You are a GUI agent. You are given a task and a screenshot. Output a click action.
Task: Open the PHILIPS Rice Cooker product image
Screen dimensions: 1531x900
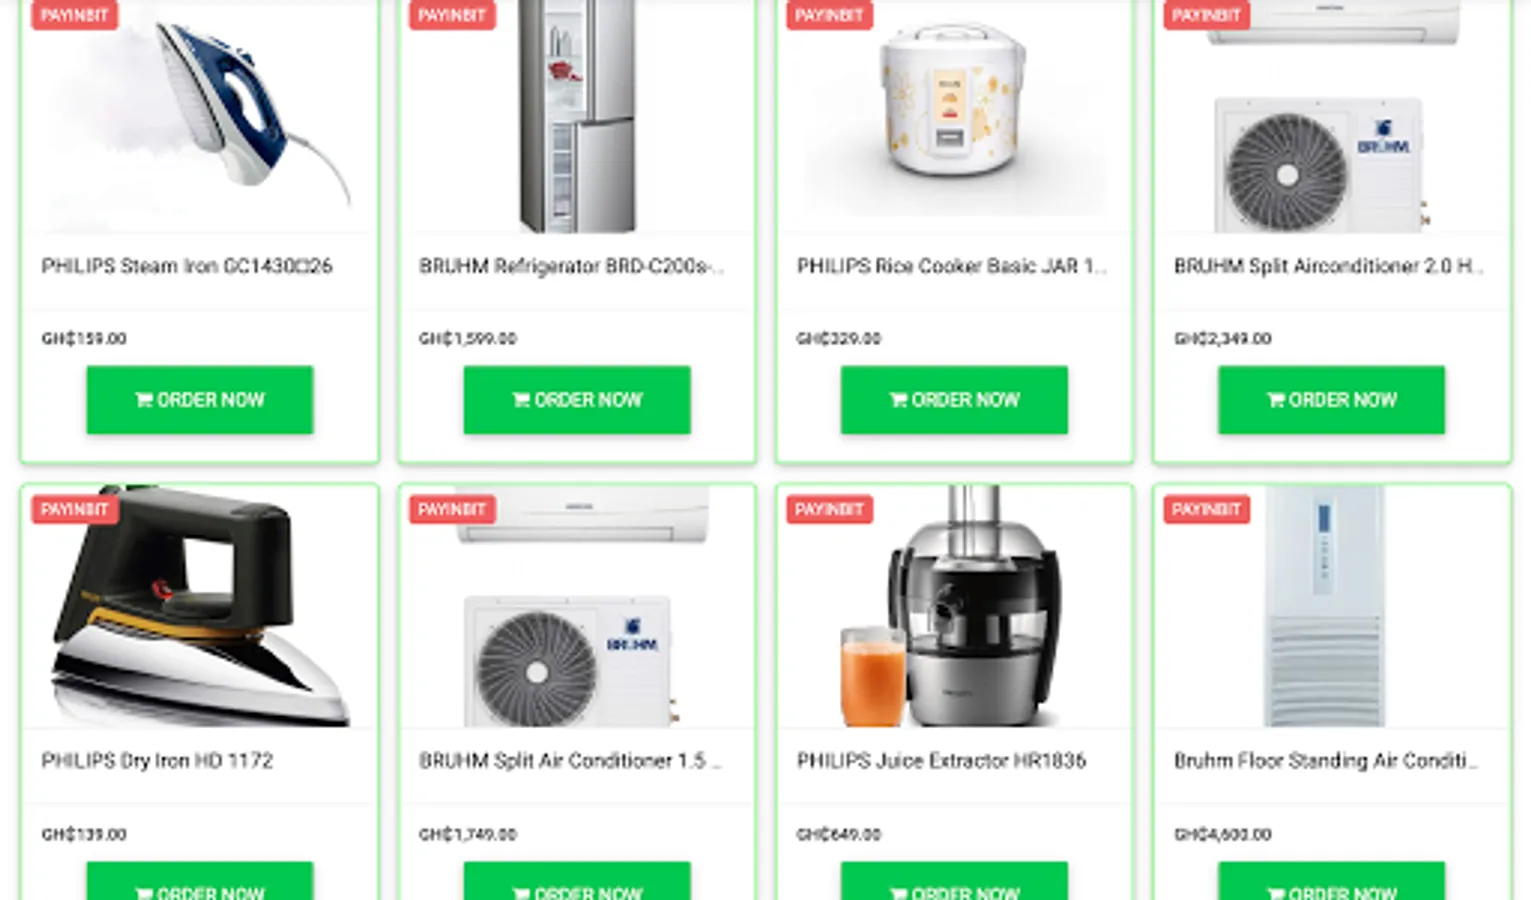click(x=954, y=116)
